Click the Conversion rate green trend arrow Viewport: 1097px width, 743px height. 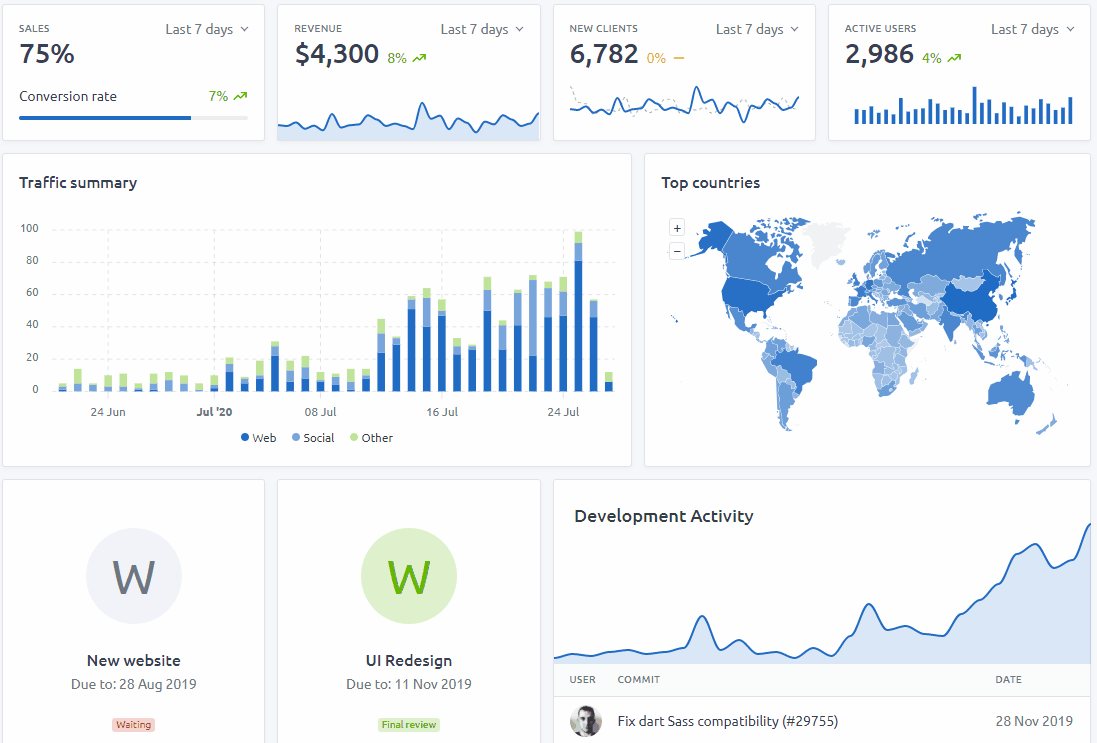pyautogui.click(x=240, y=96)
